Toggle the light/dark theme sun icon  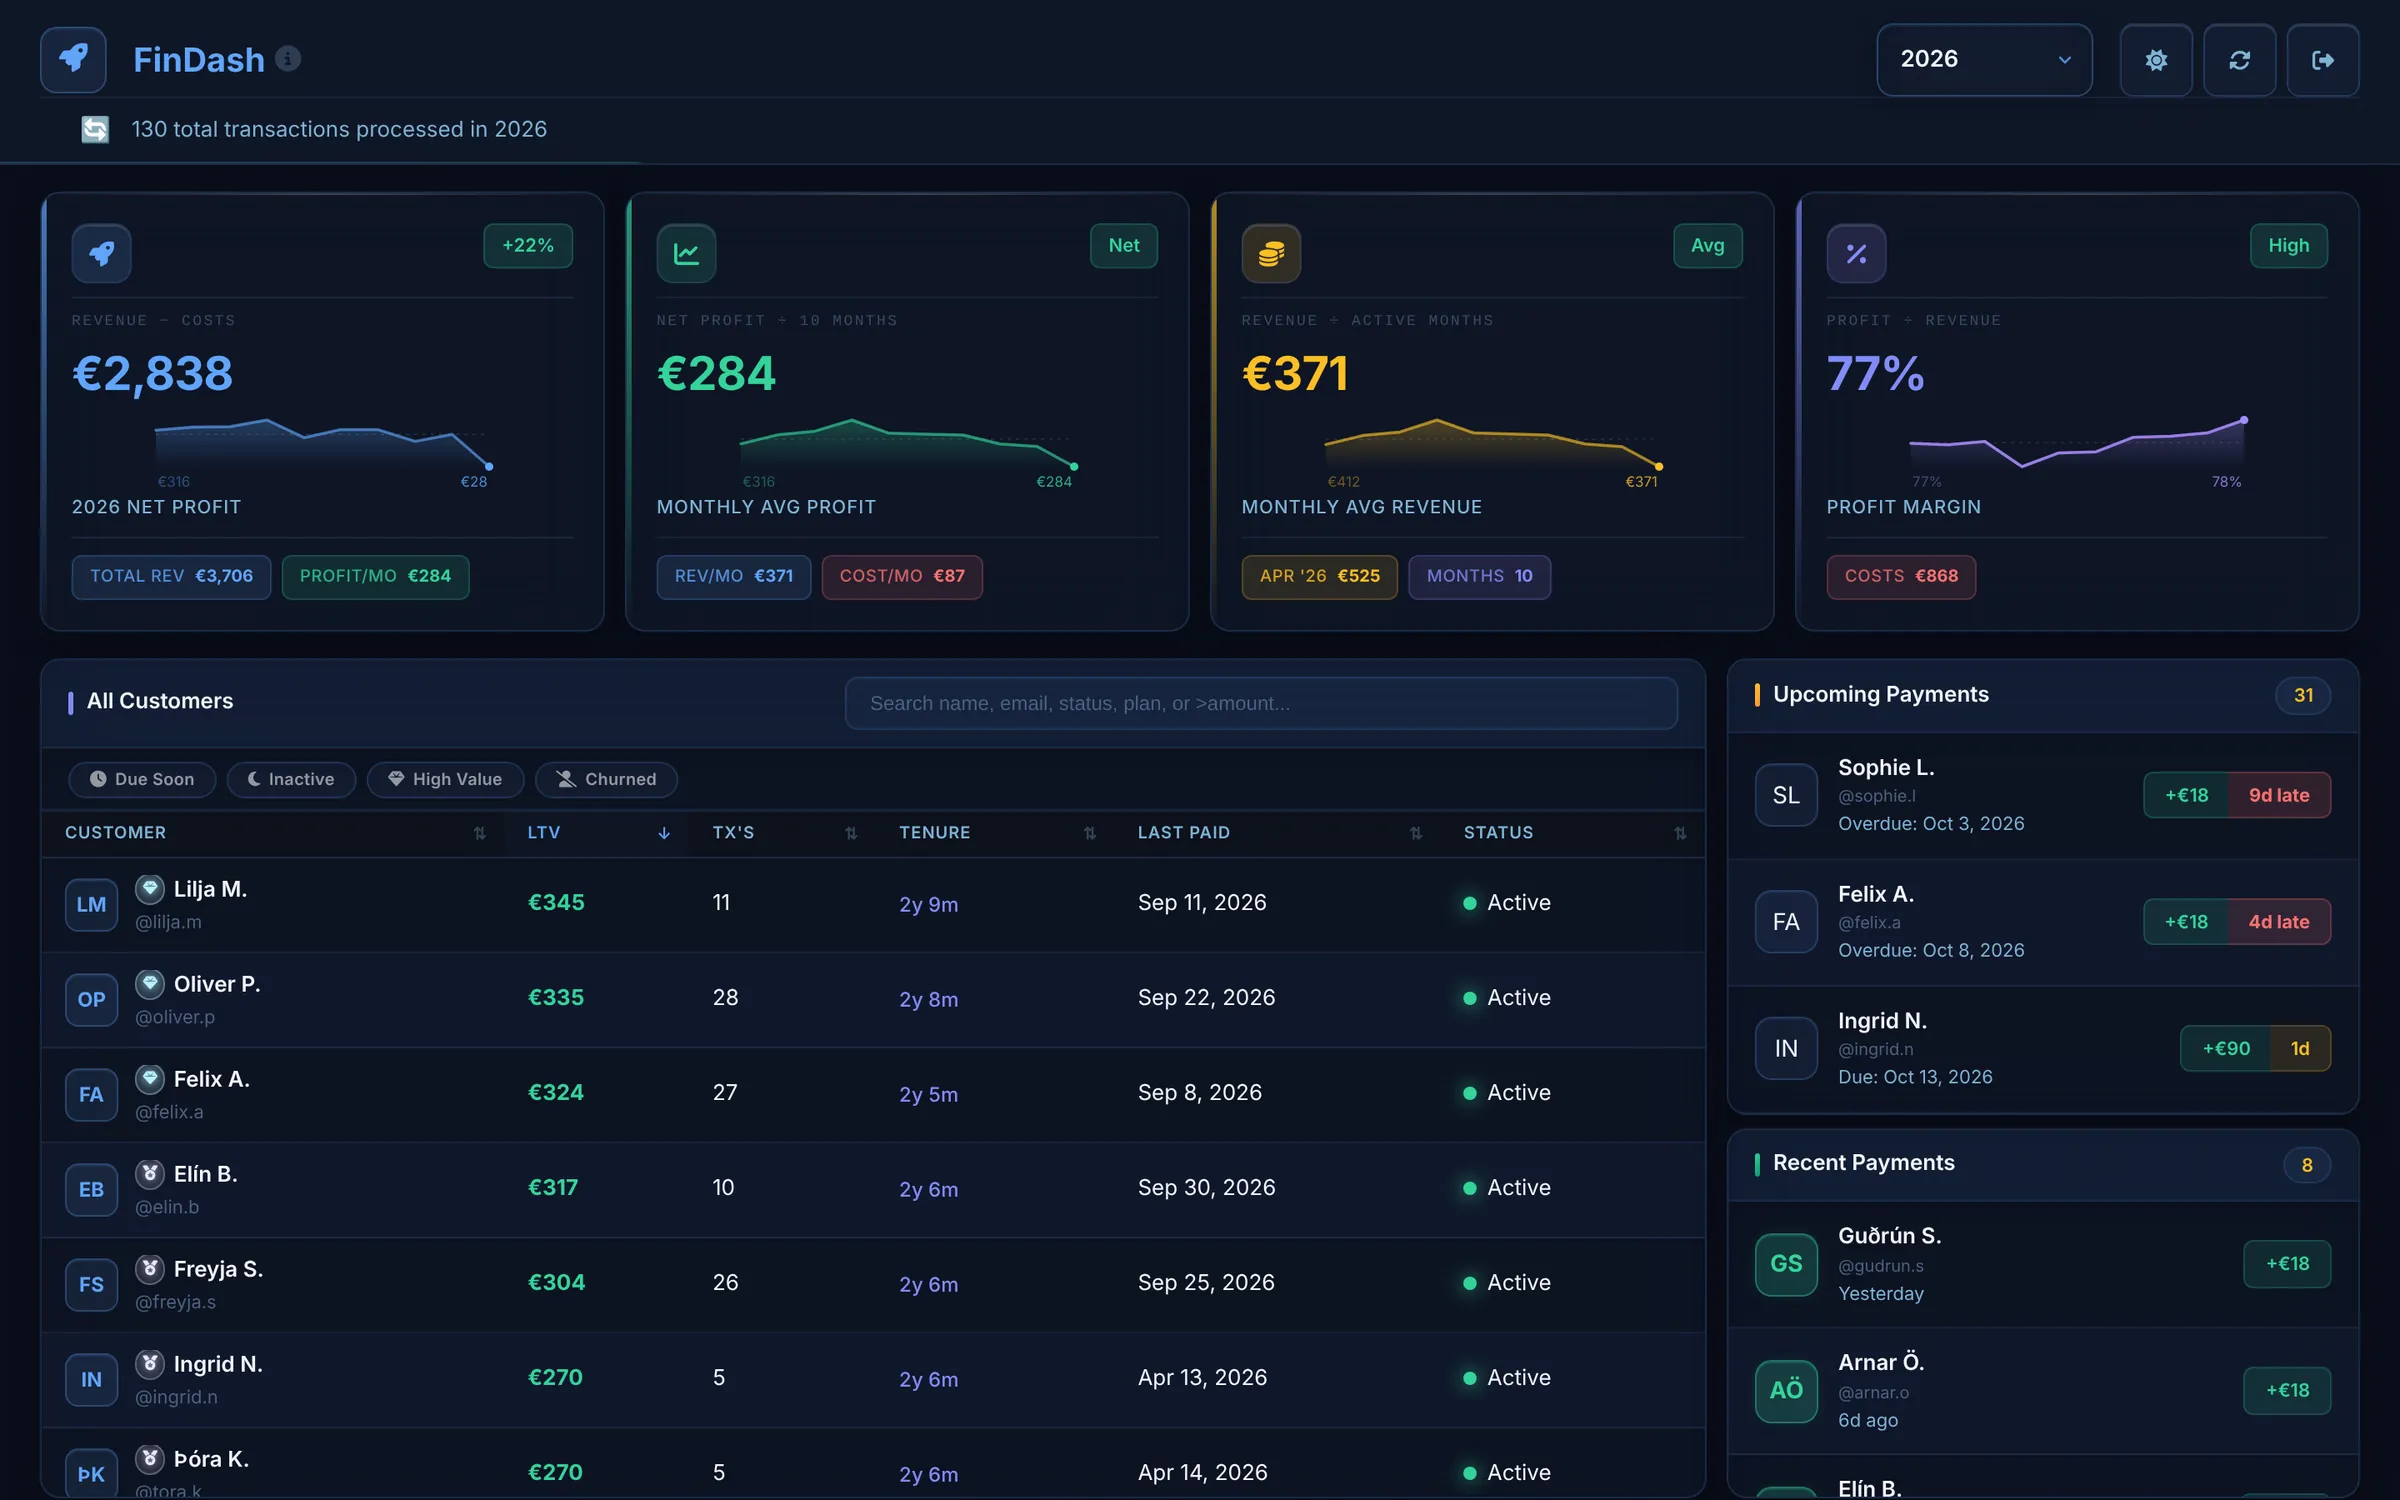click(x=2156, y=60)
